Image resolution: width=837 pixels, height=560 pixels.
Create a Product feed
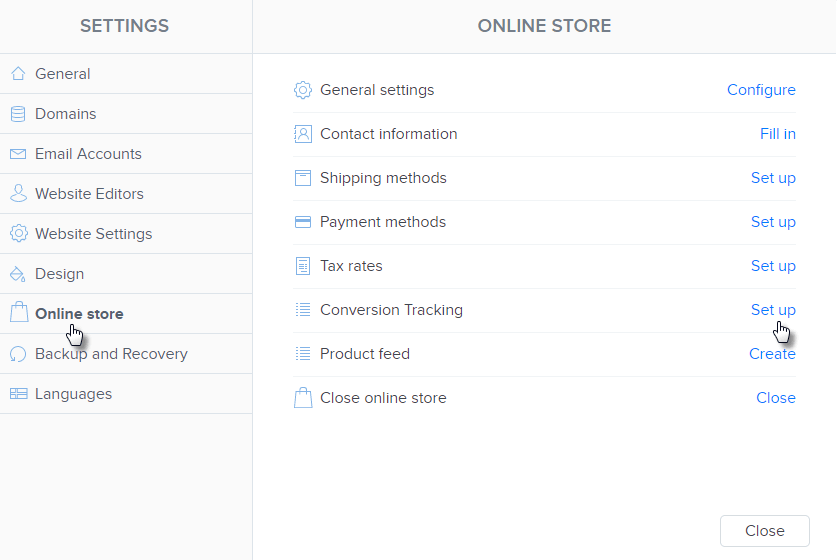(x=772, y=354)
